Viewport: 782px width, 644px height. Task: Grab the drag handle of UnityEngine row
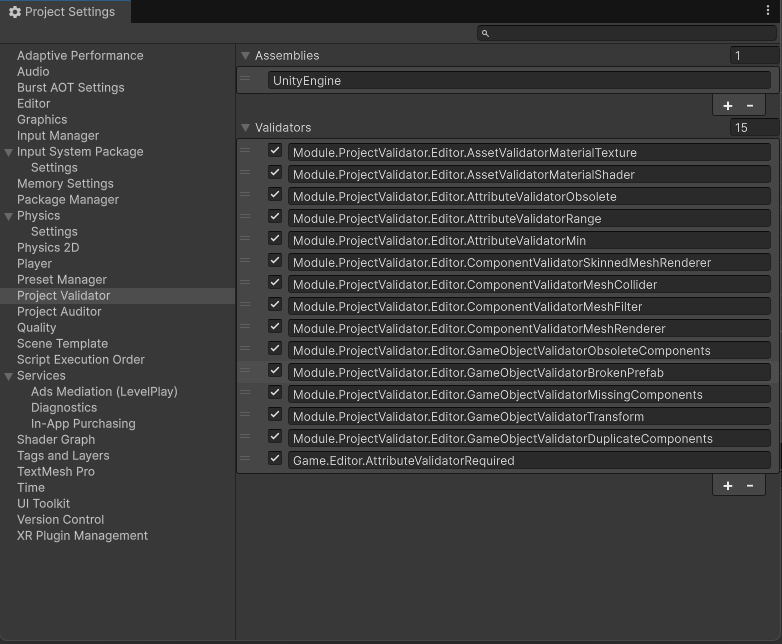[245, 78]
